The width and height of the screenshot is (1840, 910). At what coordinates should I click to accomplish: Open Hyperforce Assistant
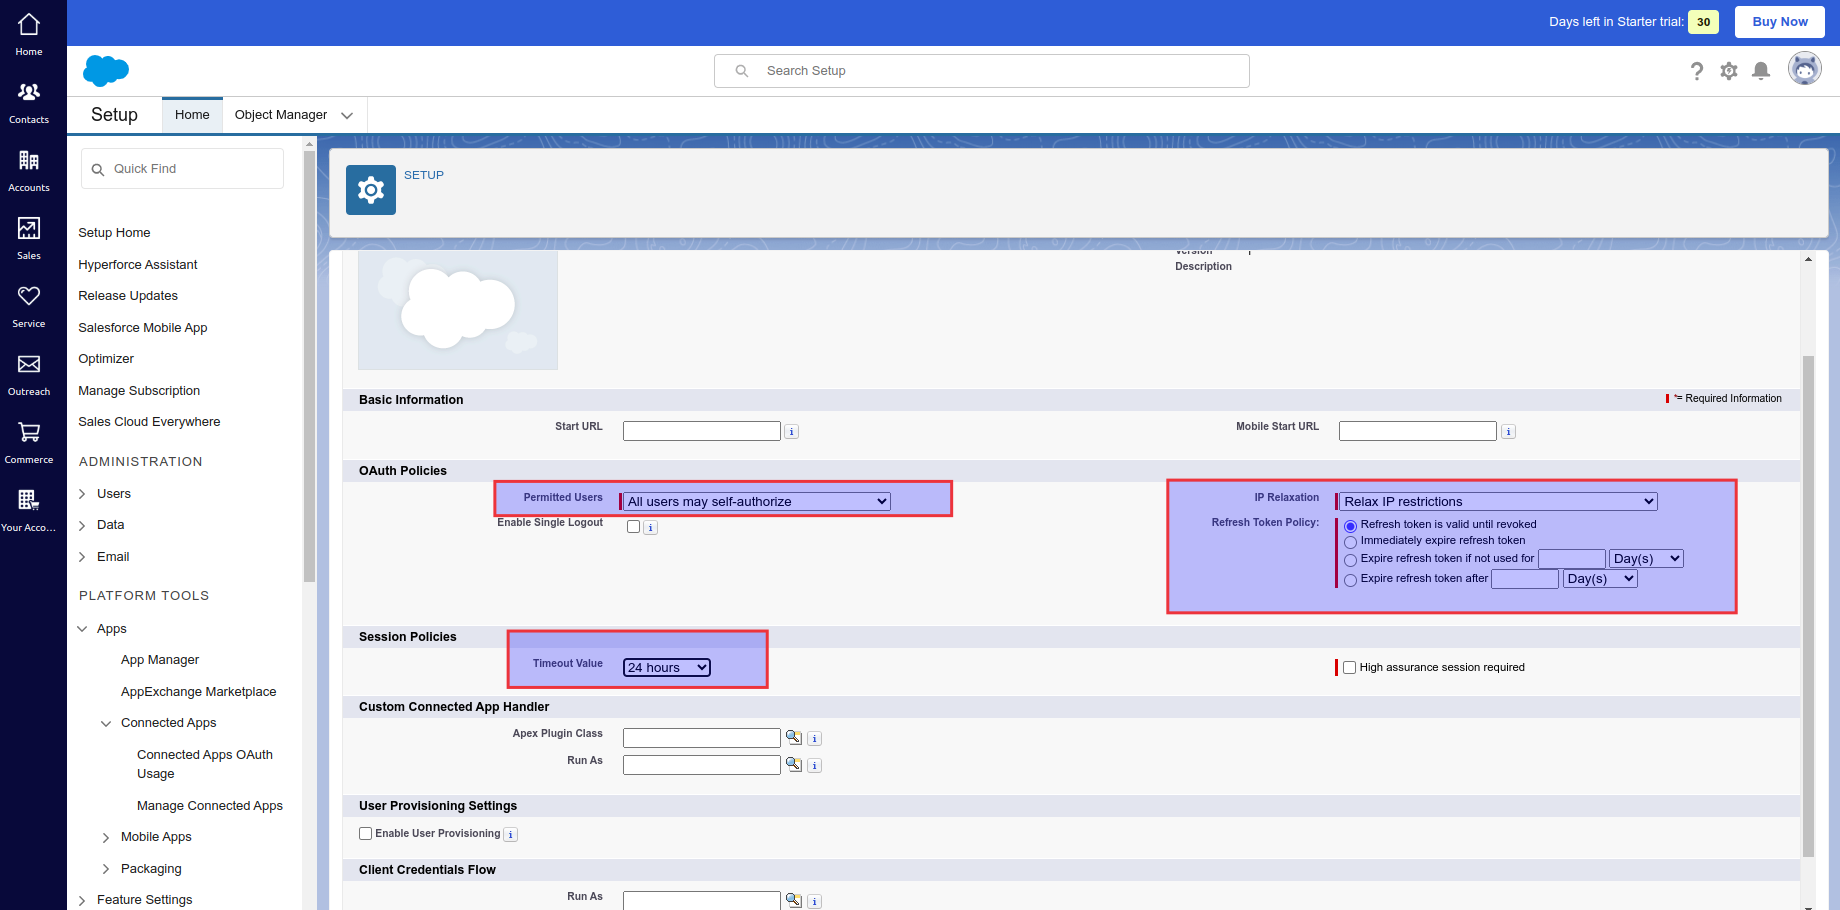point(138,265)
